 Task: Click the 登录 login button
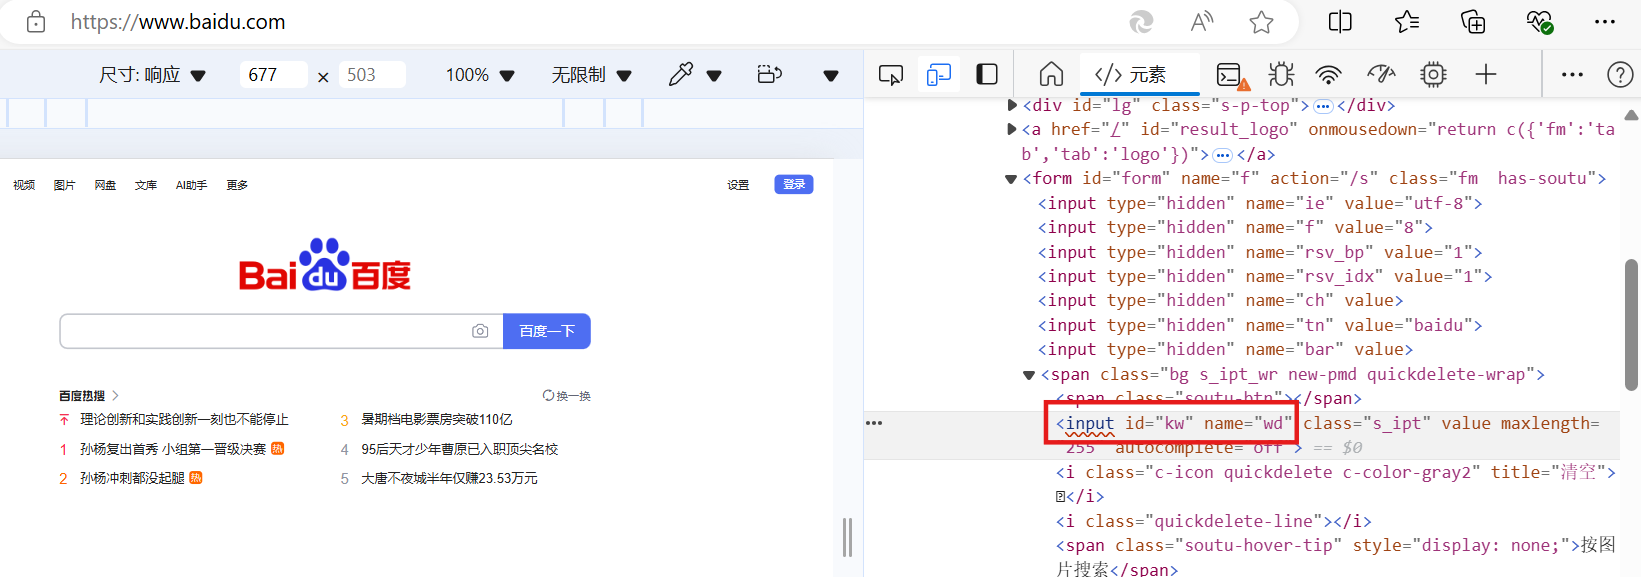794,184
